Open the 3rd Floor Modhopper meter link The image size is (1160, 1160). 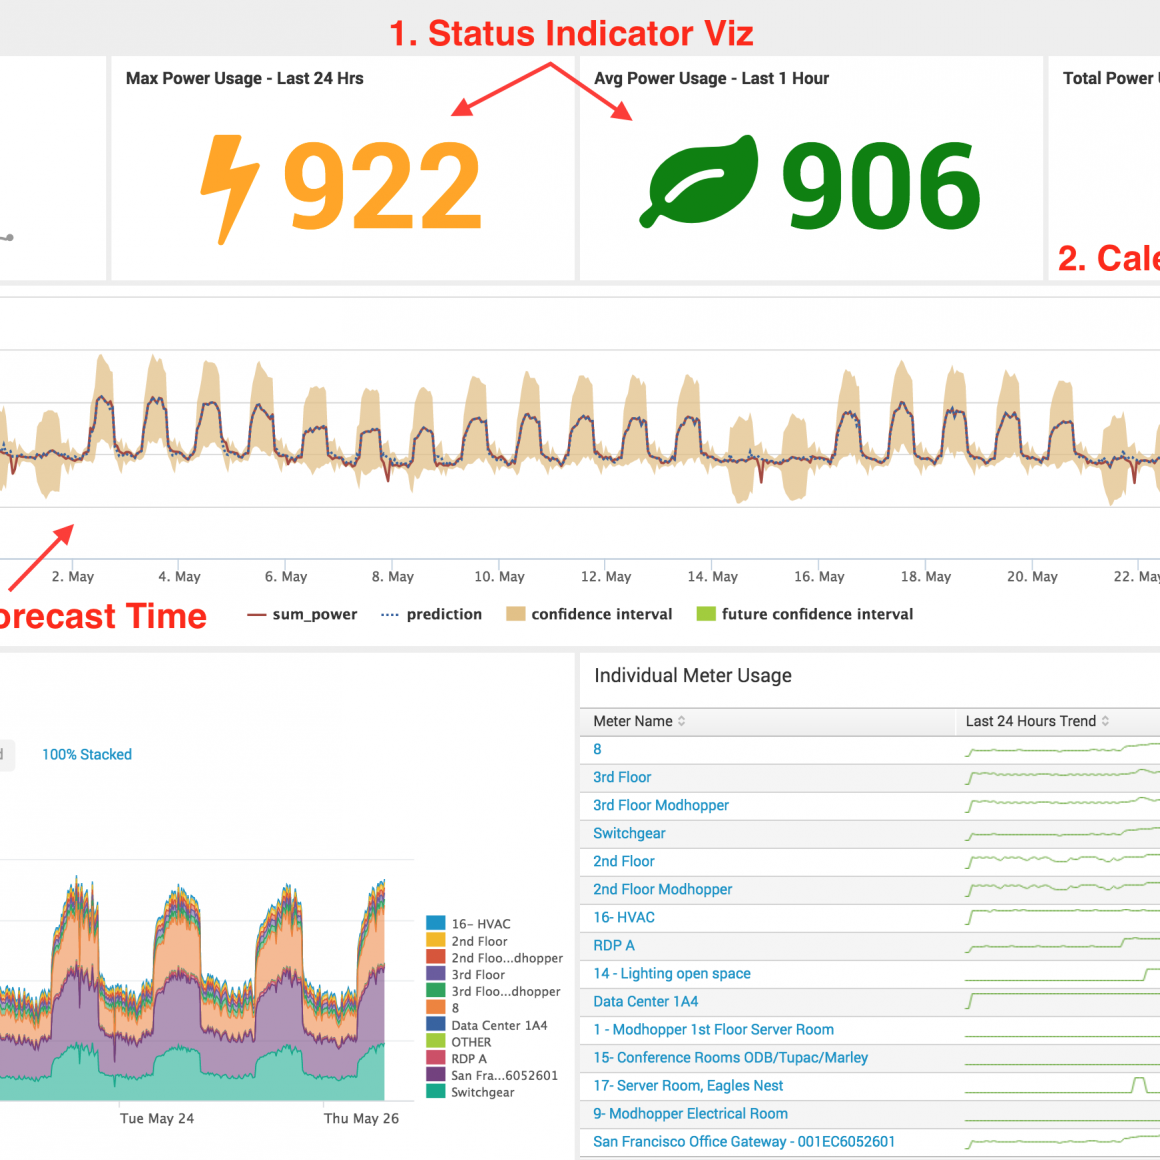(x=661, y=805)
